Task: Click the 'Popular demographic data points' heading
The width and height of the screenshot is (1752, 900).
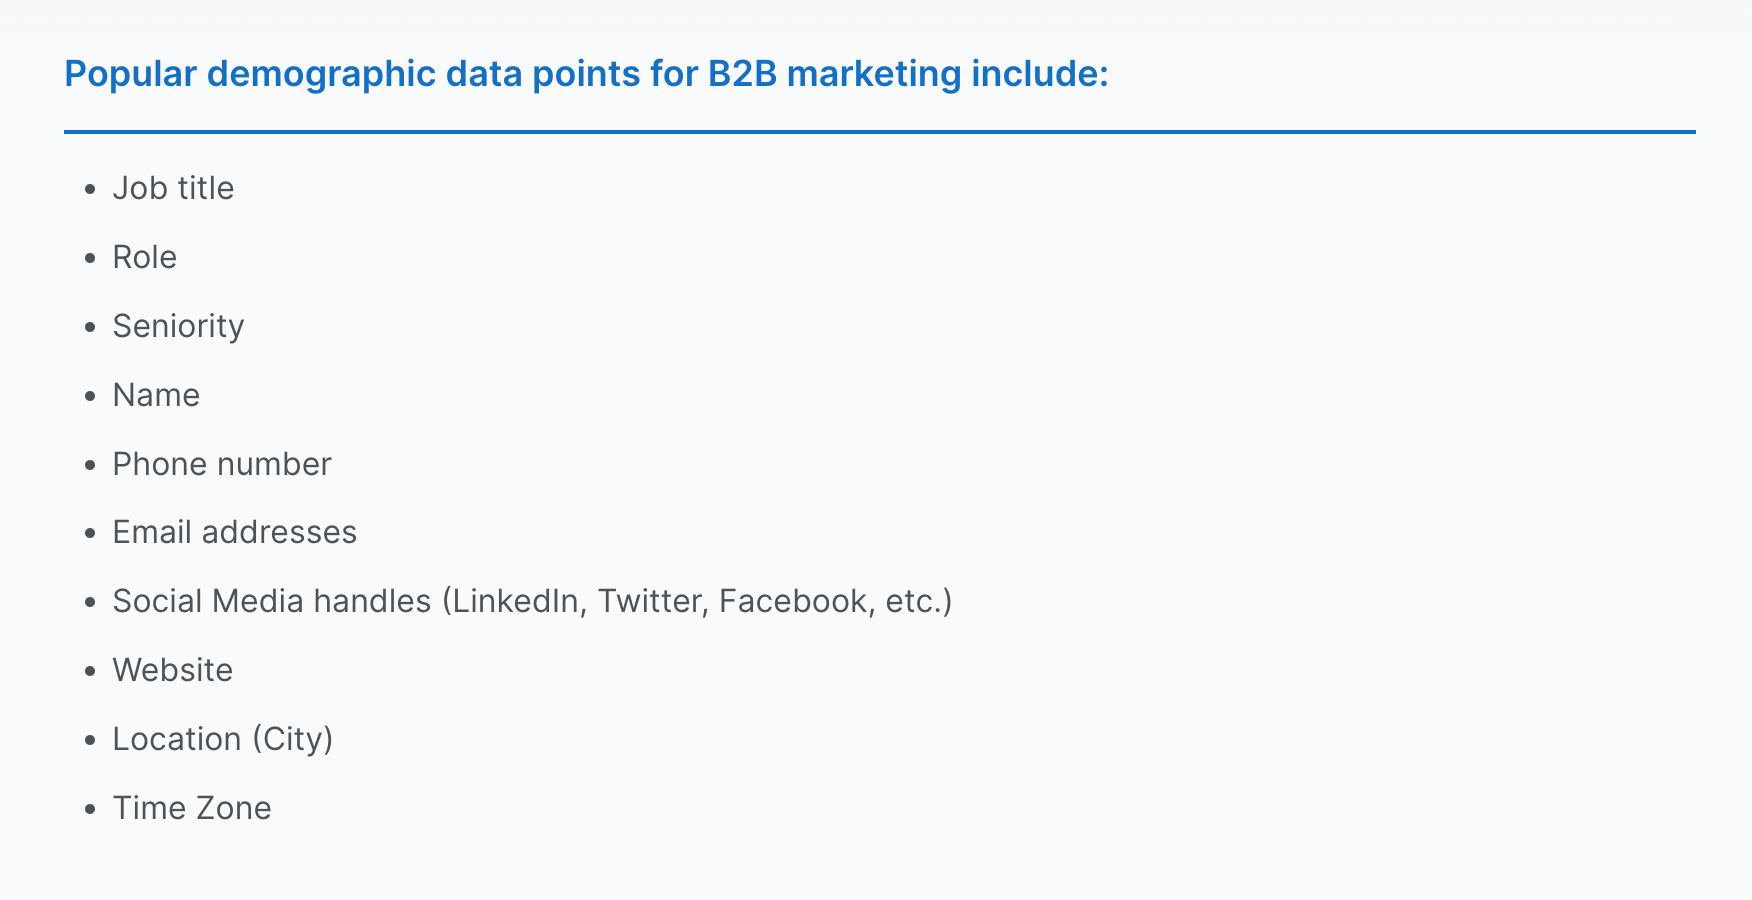Action: point(586,74)
